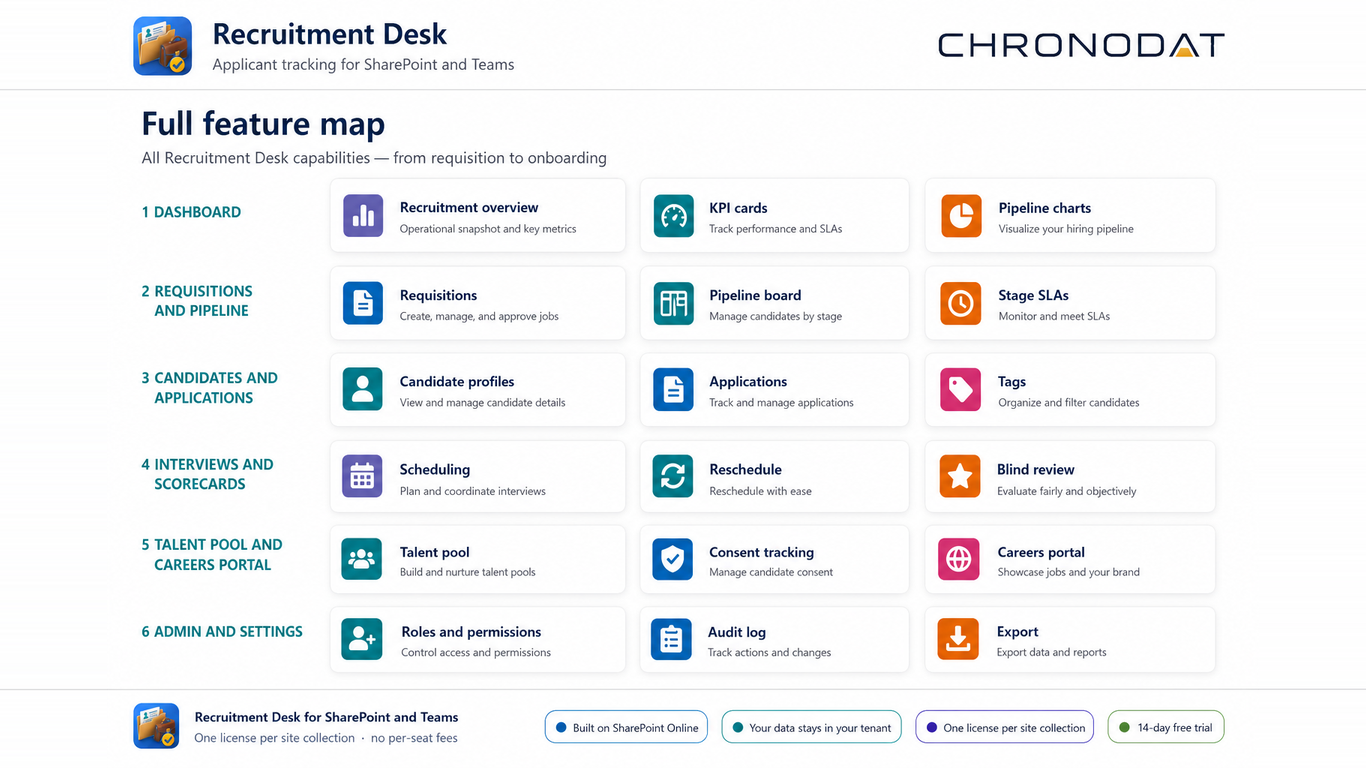Click 'Create, manage, and approve jobs' description

coord(479,316)
